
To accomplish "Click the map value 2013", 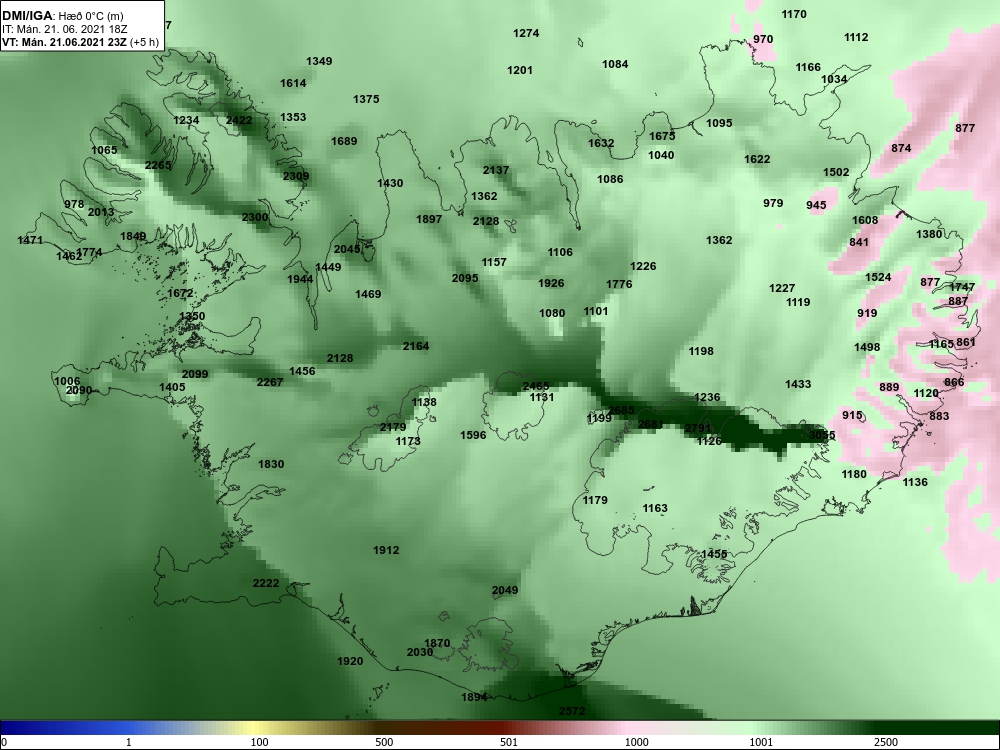I will pos(101,212).
